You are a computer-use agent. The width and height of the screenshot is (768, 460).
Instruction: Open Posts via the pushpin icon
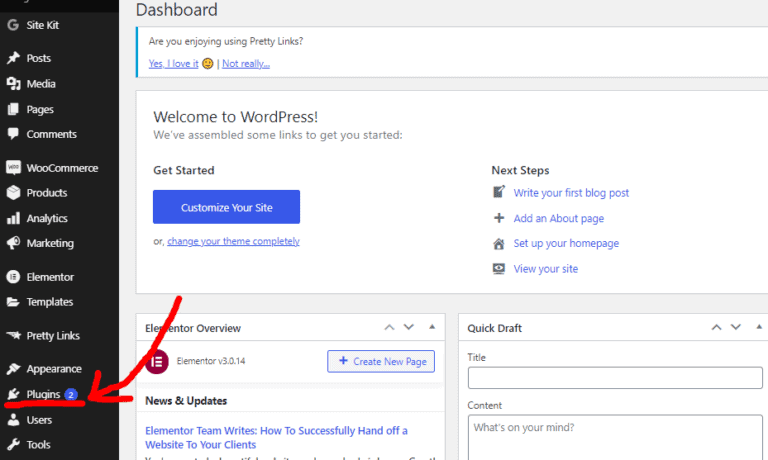pos(13,58)
